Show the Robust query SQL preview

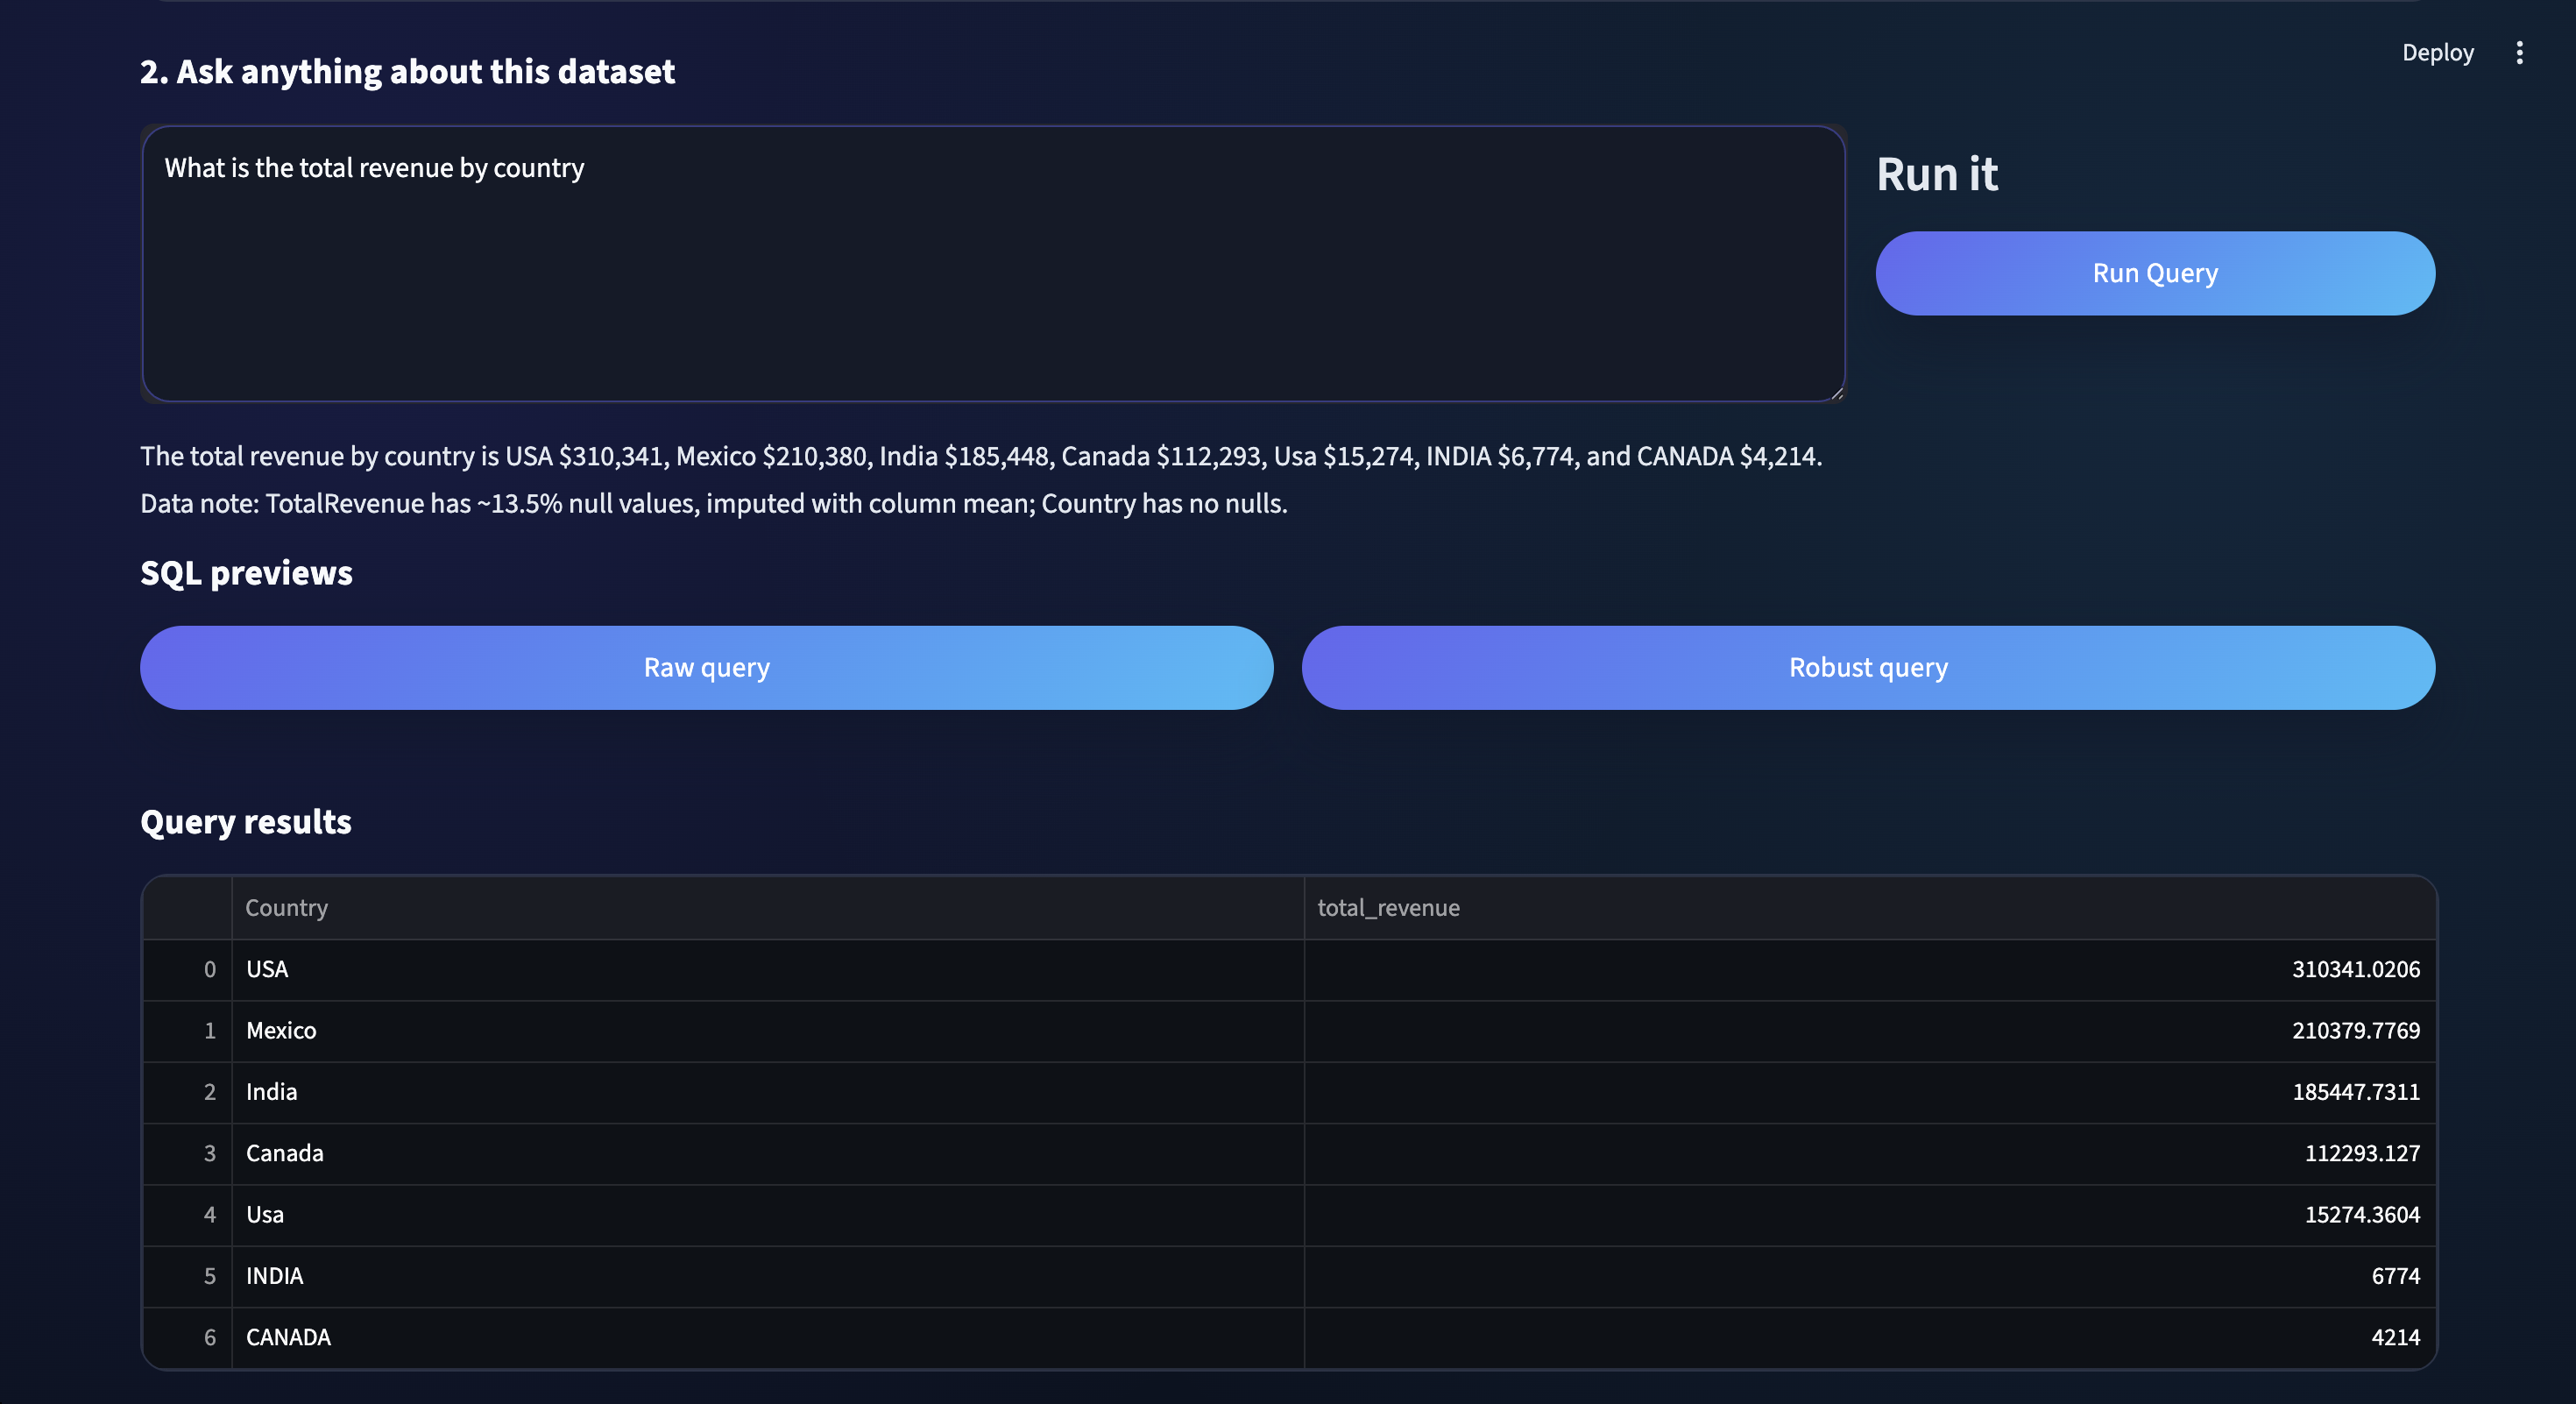pyautogui.click(x=1867, y=668)
